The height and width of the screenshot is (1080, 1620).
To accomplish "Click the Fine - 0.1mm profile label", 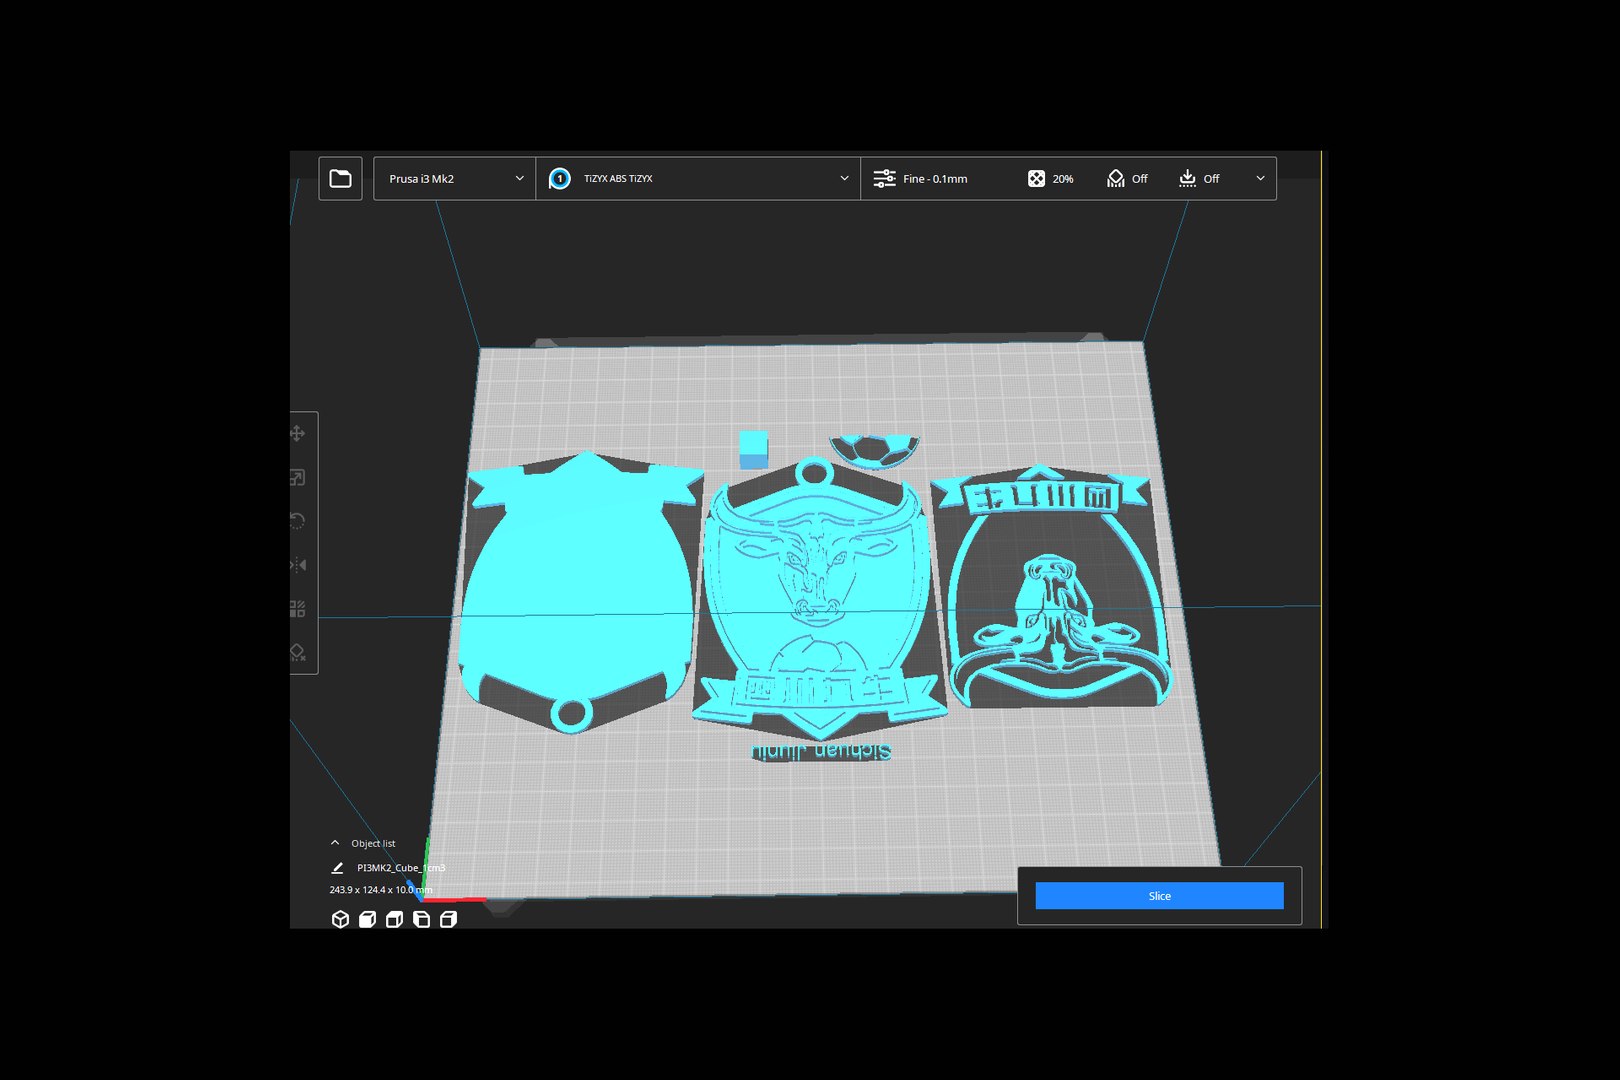I will point(935,179).
